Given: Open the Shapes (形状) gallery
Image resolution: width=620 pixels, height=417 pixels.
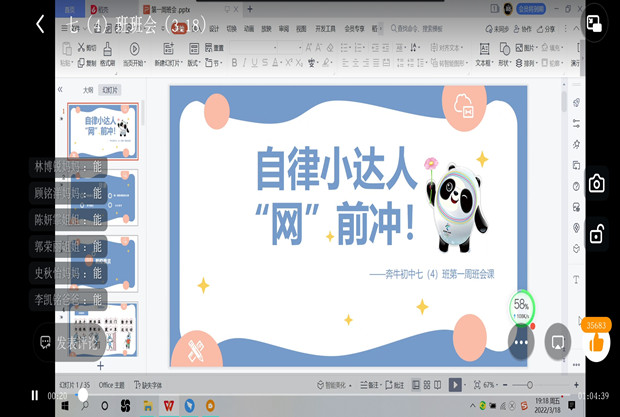Looking at the screenshot, I should pyautogui.click(x=504, y=55).
